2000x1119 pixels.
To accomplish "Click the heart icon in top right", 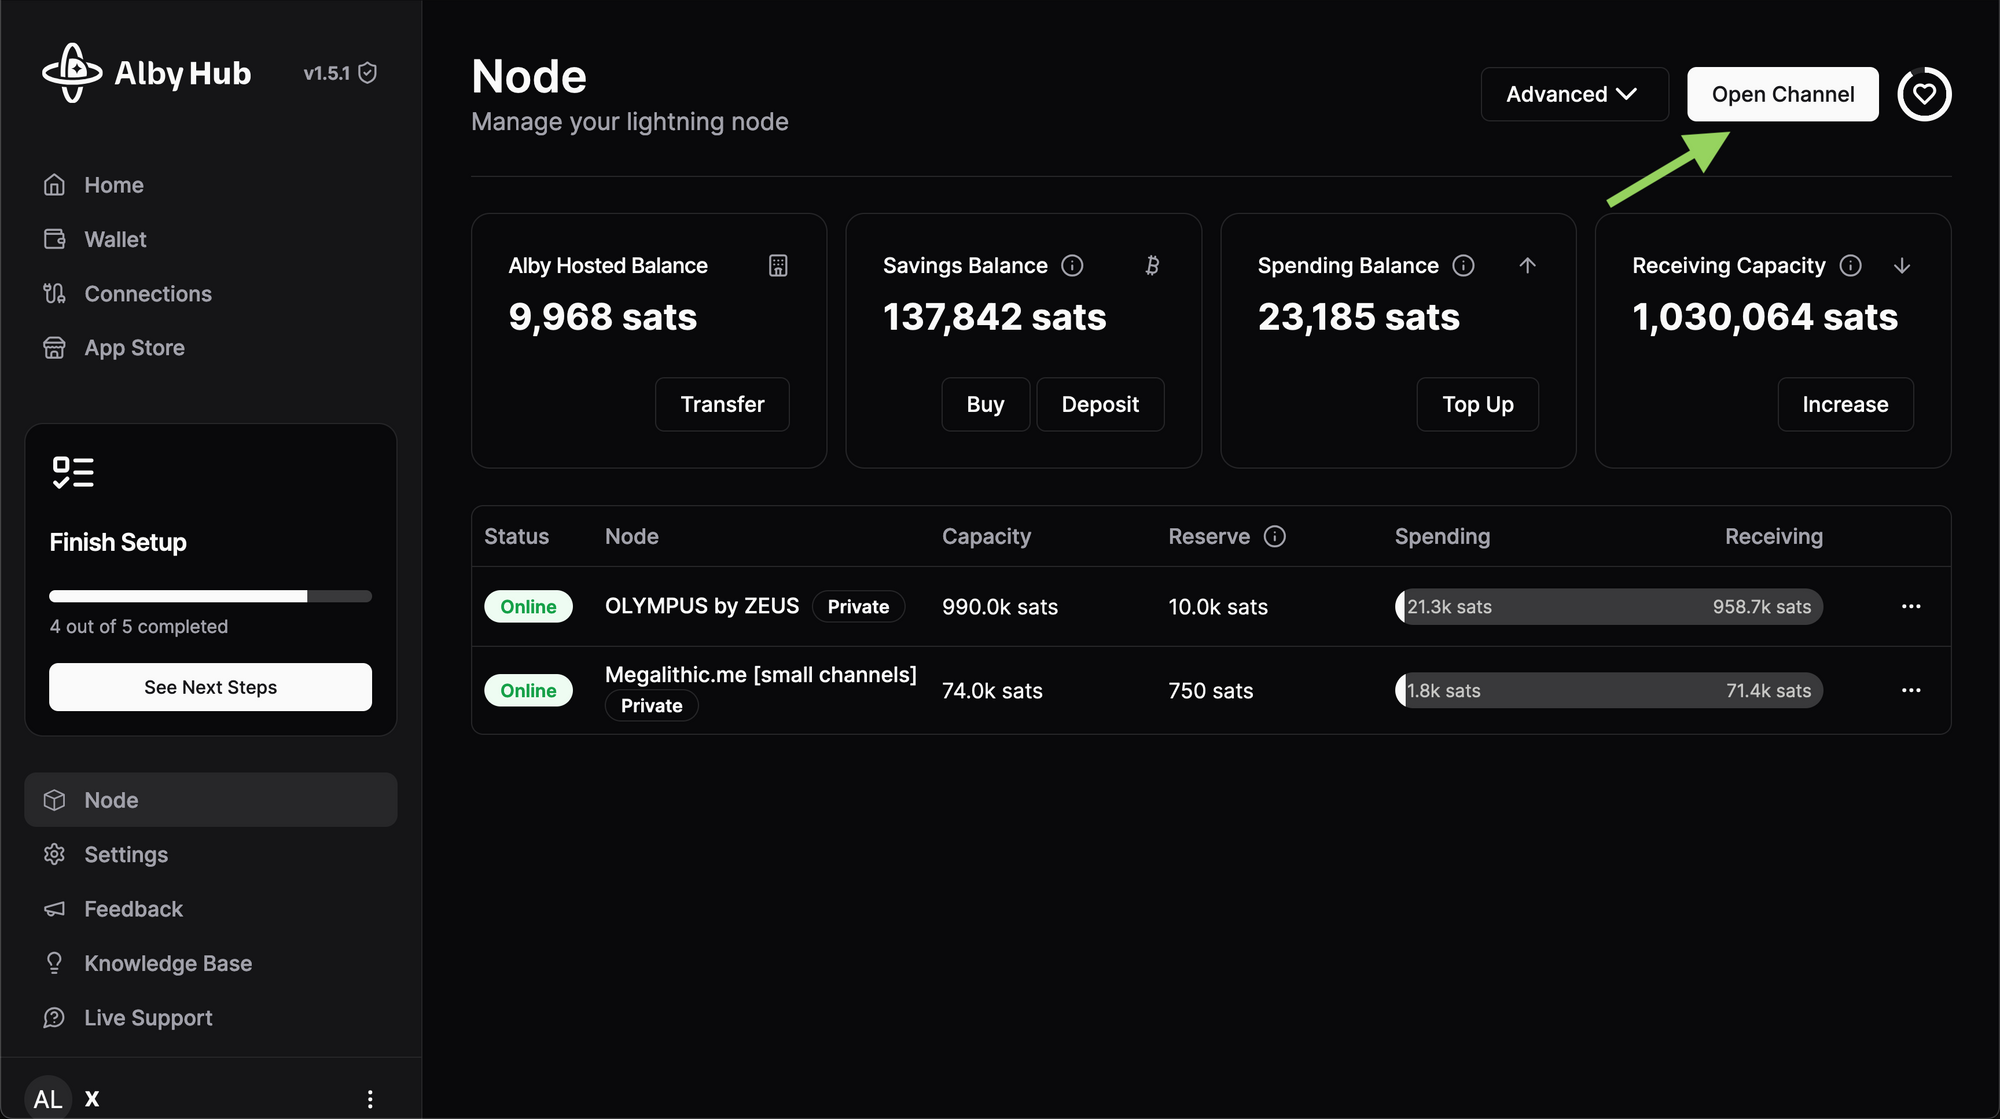I will (1924, 94).
